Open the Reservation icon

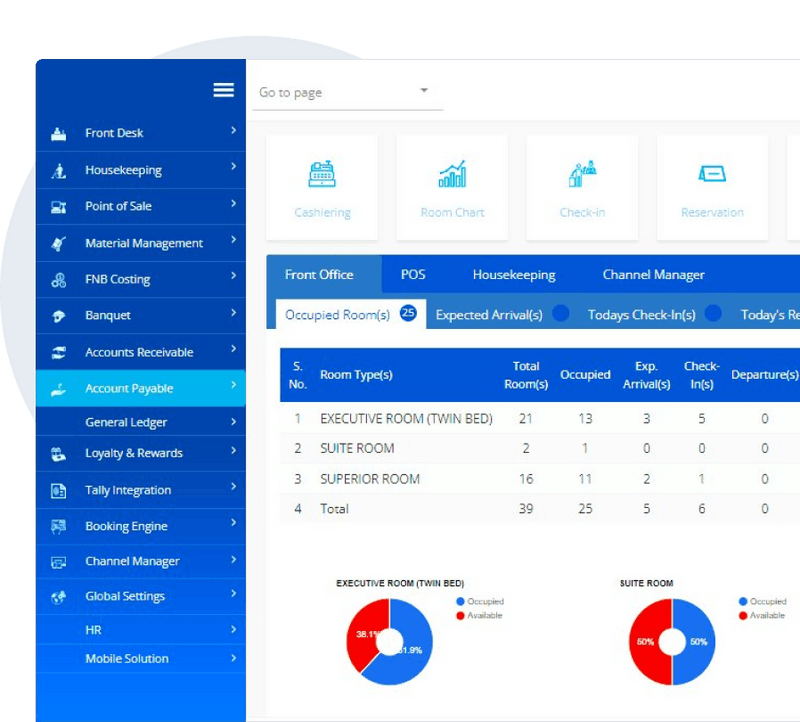712,172
